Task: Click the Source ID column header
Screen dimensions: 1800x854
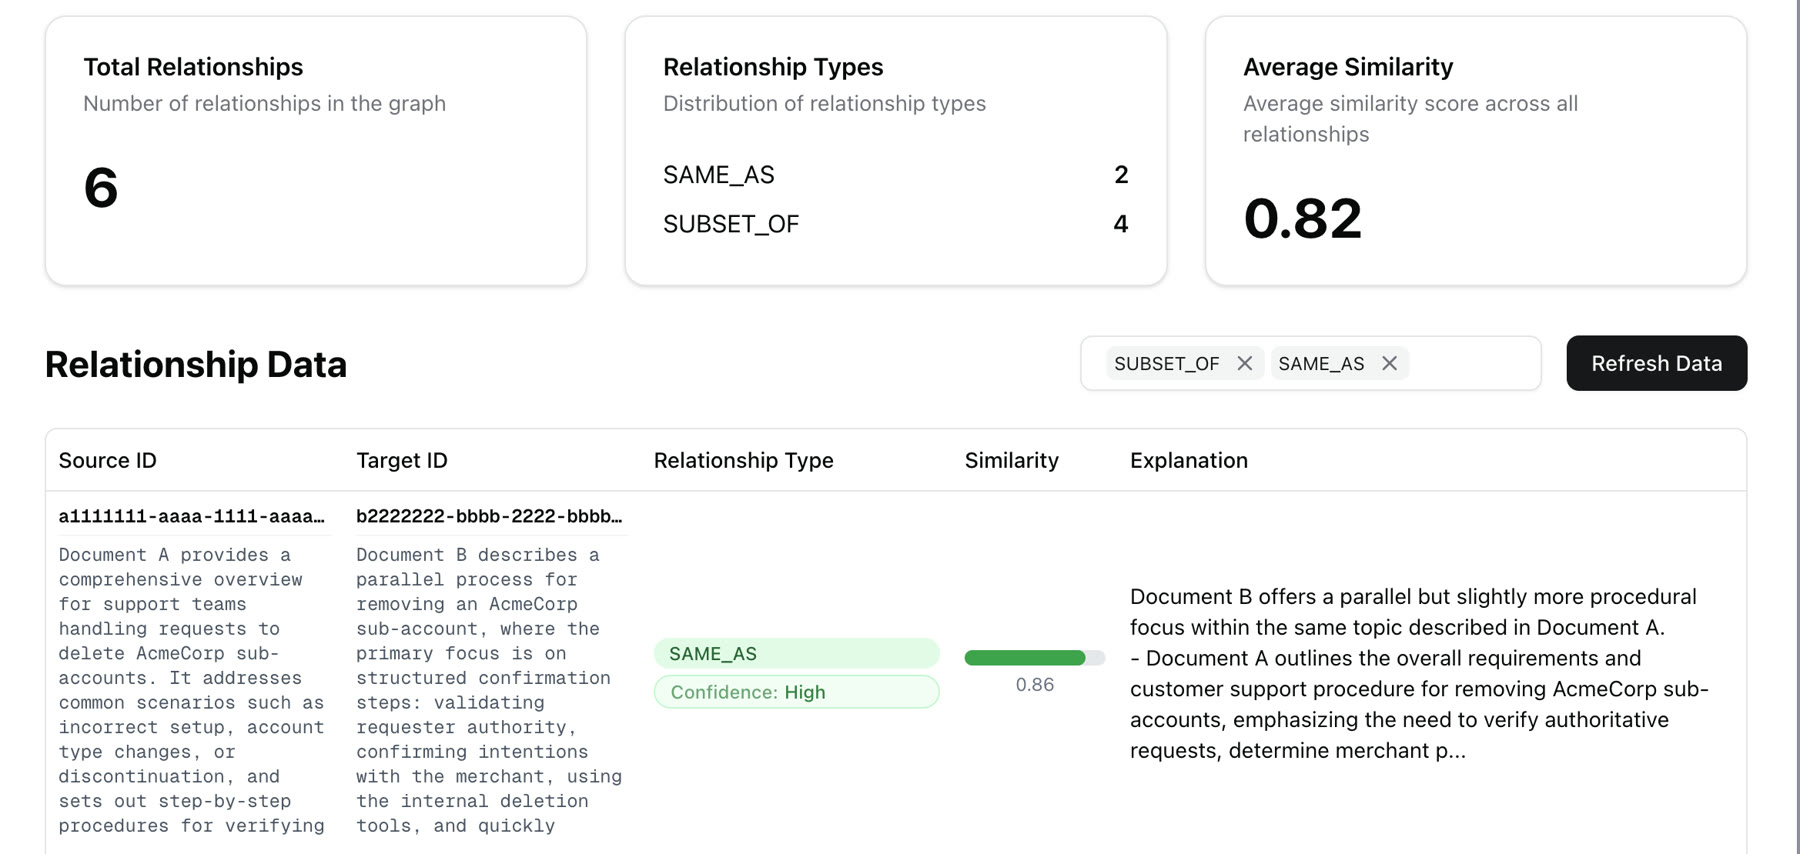Action: pos(108,460)
